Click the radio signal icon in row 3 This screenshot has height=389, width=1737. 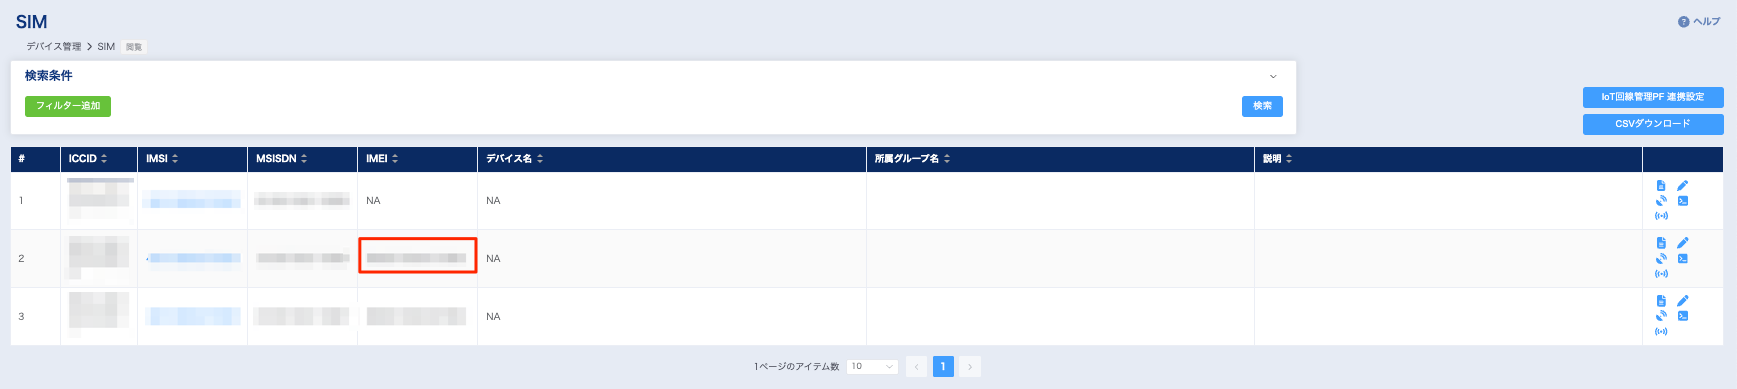click(1661, 332)
